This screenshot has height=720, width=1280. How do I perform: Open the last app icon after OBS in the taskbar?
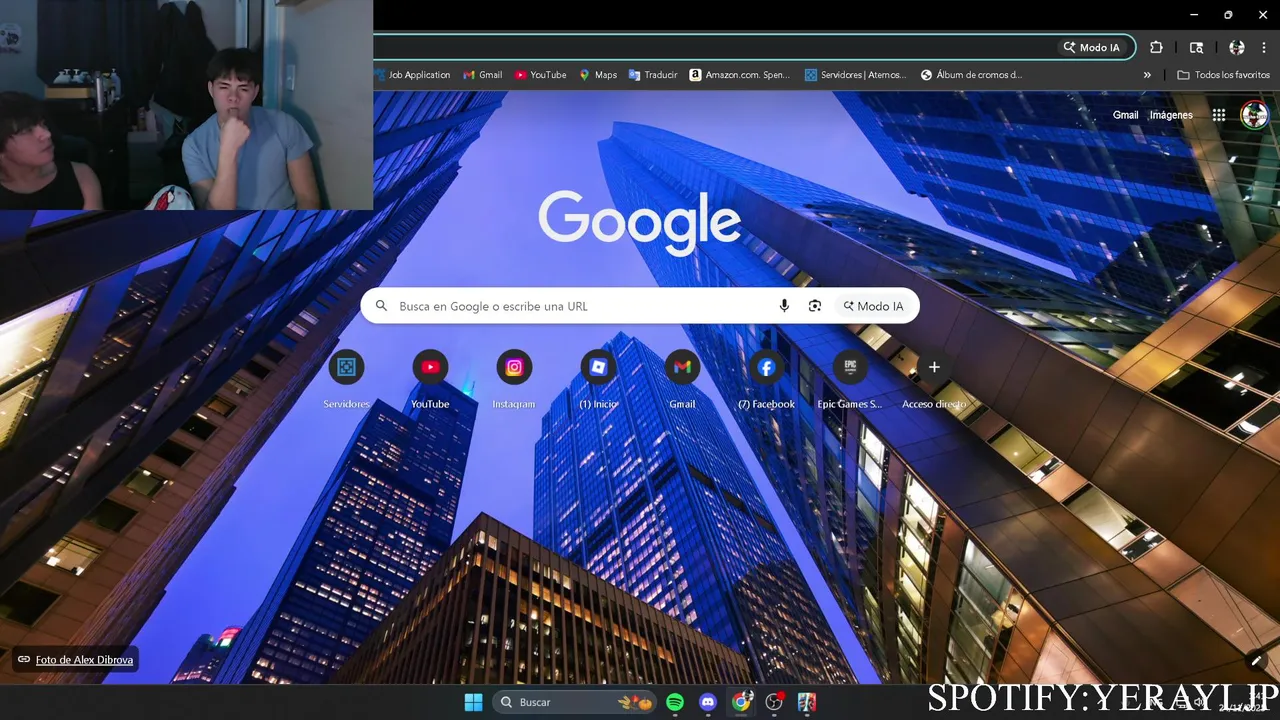807,702
